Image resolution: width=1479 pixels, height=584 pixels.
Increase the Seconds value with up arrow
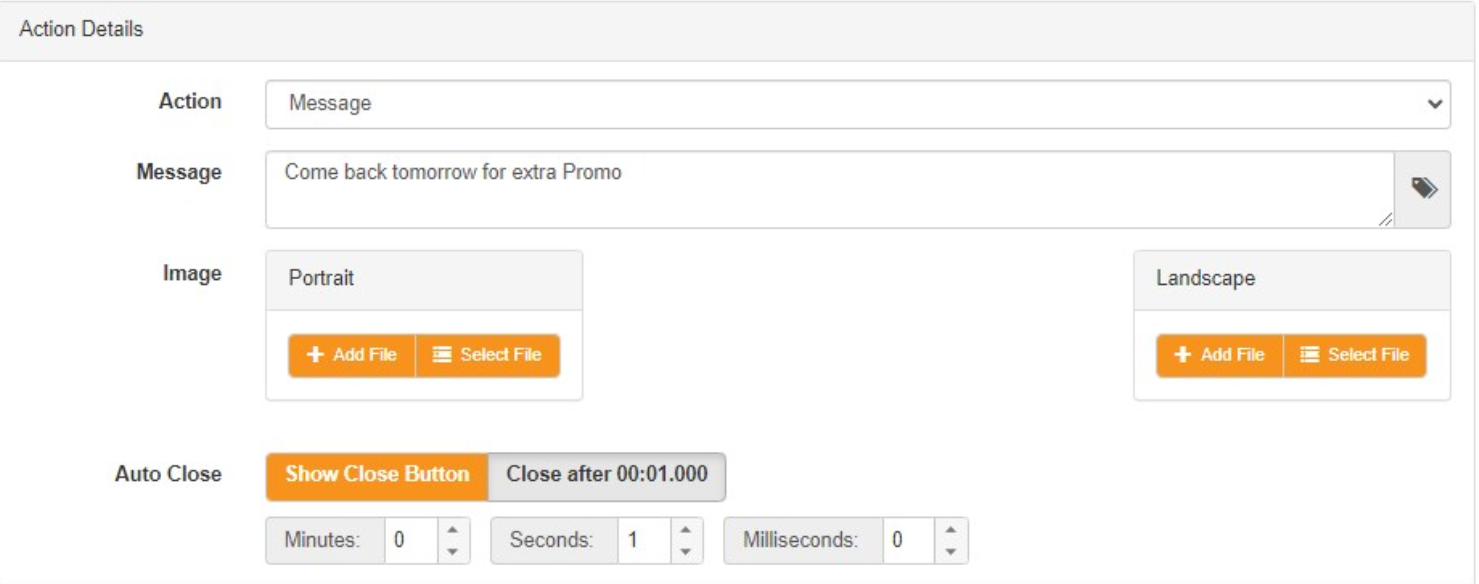point(687,532)
